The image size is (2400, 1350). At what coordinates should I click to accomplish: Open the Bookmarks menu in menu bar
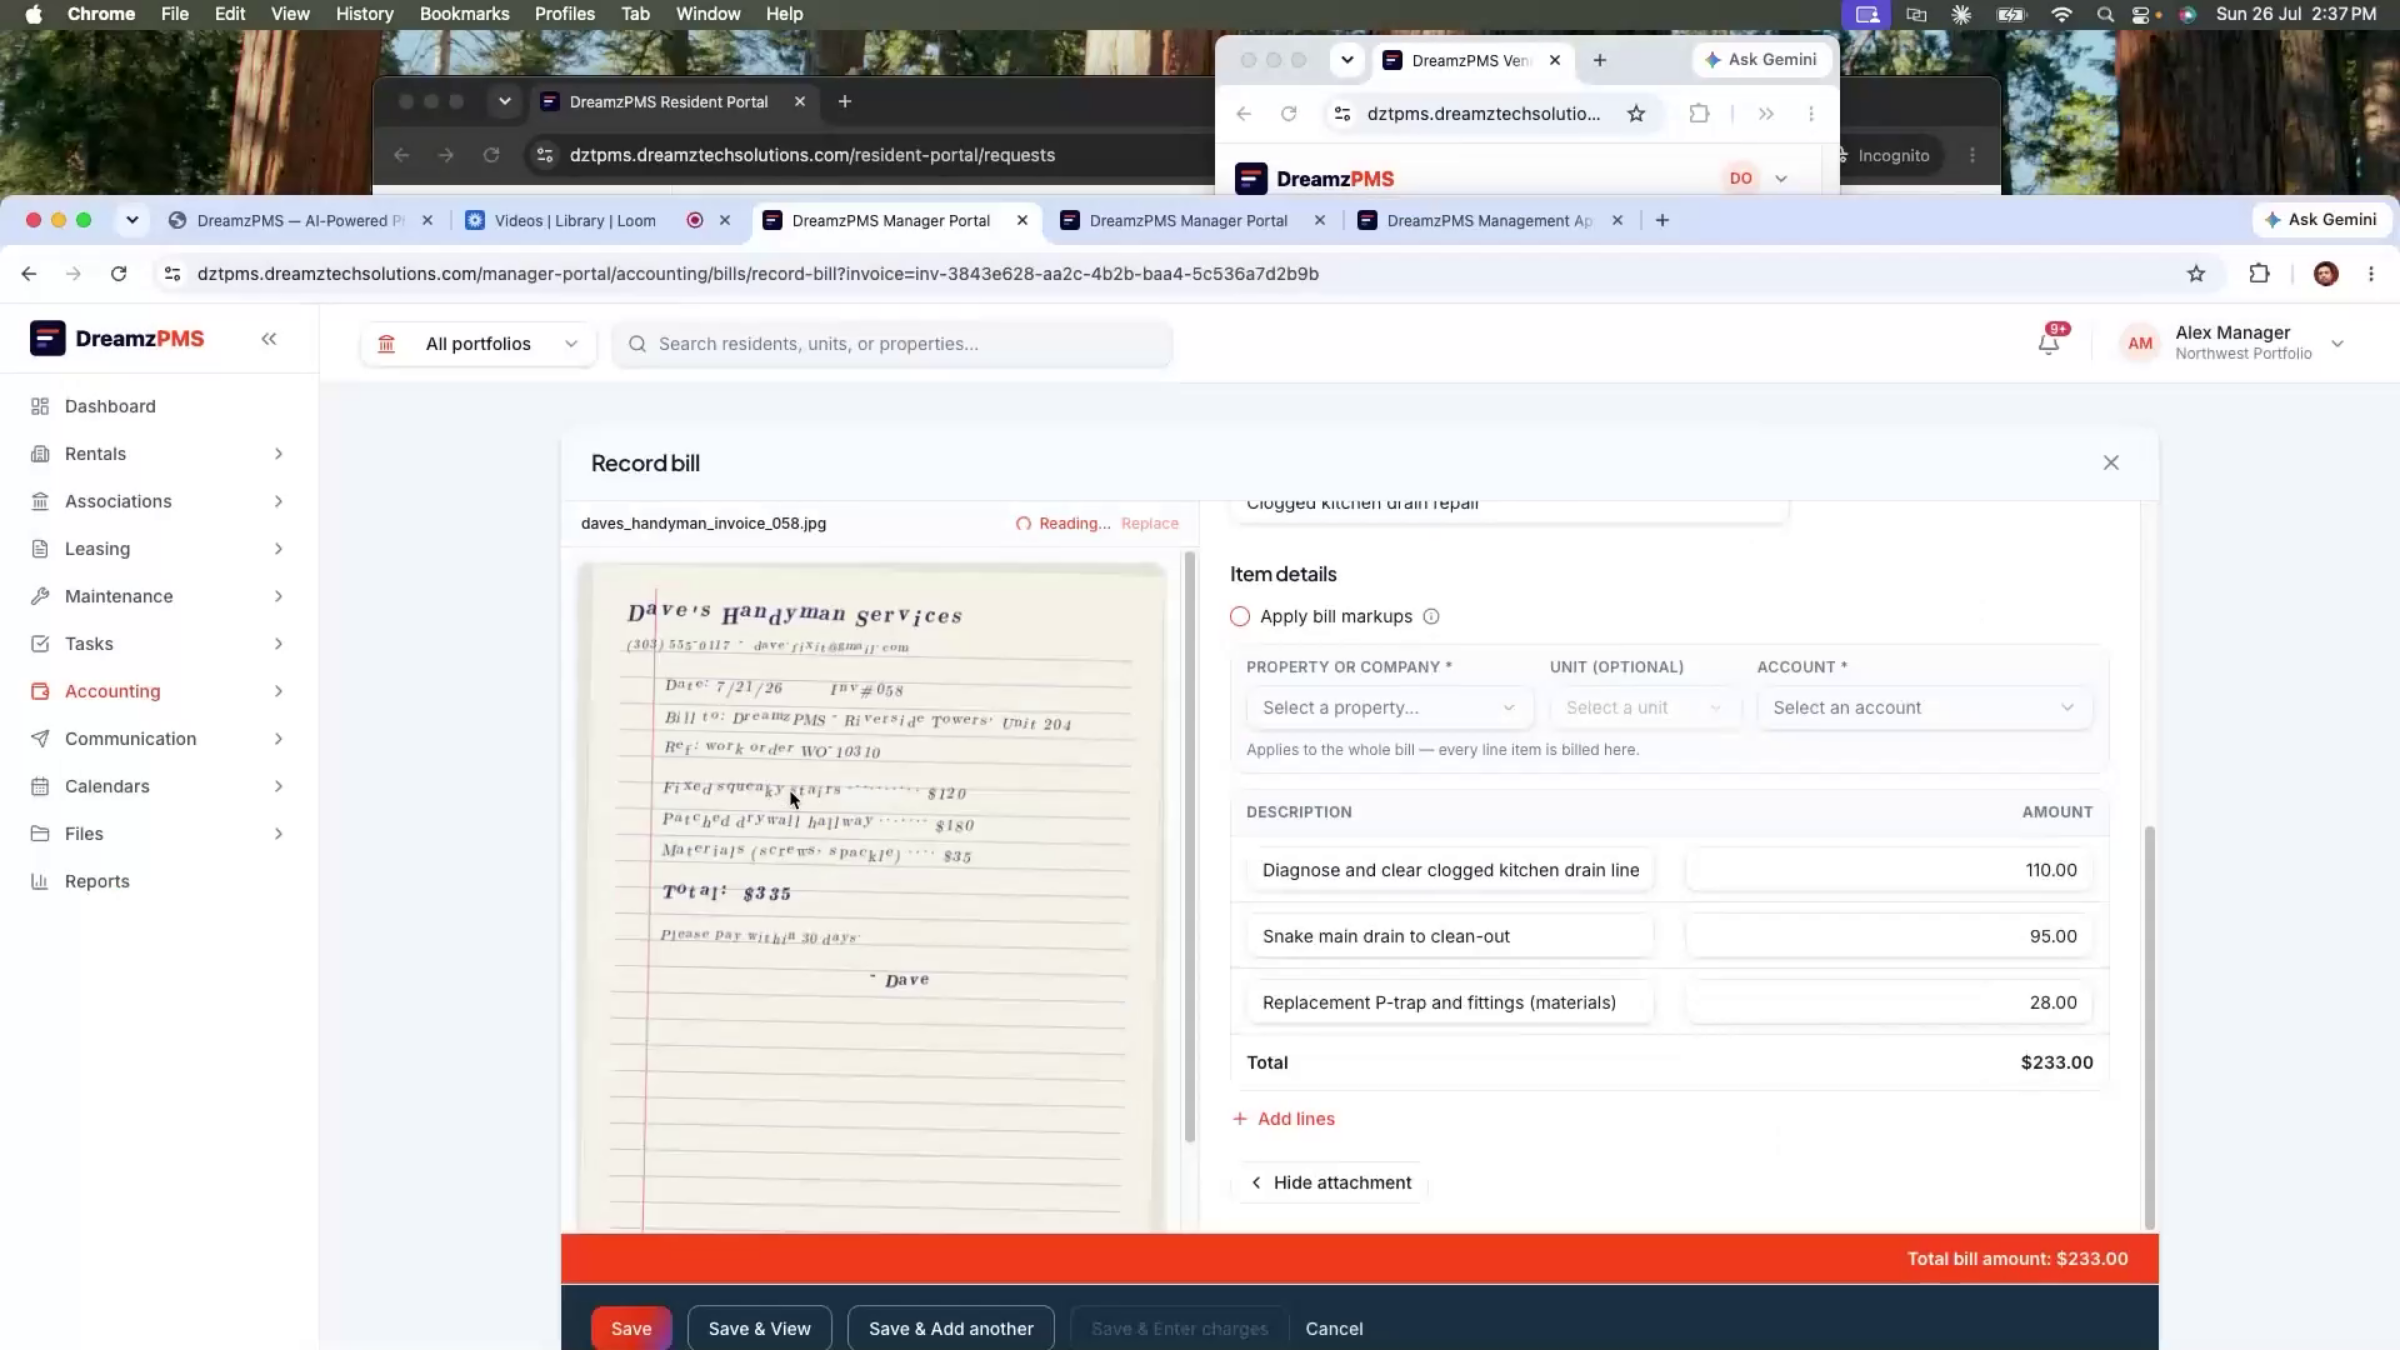[x=464, y=14]
